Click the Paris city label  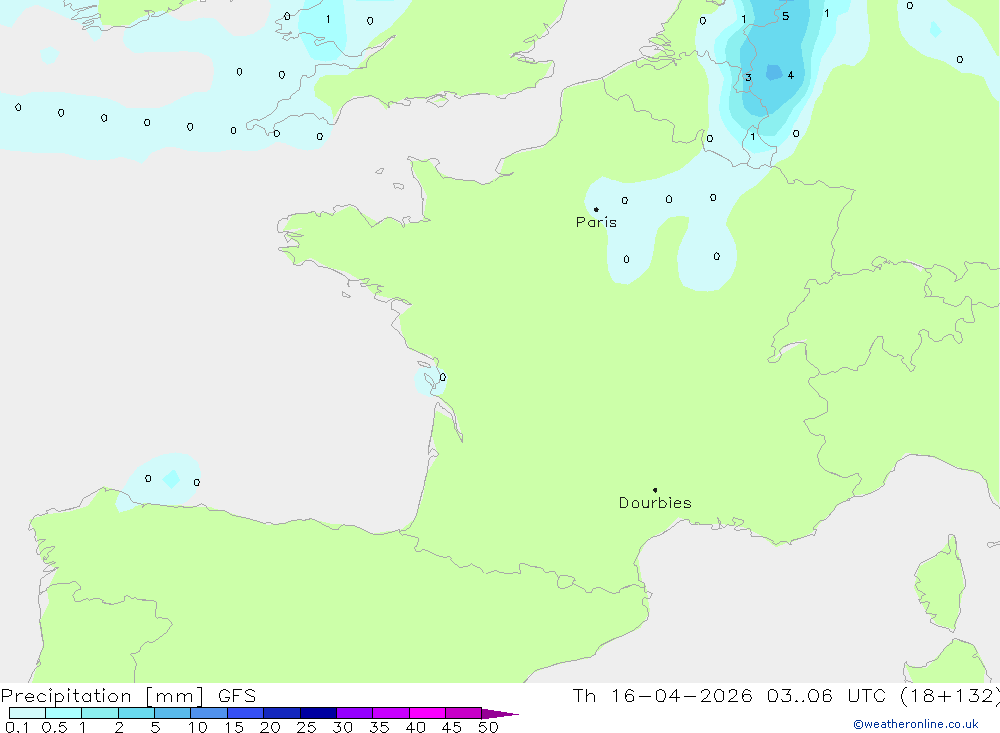pyautogui.click(x=596, y=222)
